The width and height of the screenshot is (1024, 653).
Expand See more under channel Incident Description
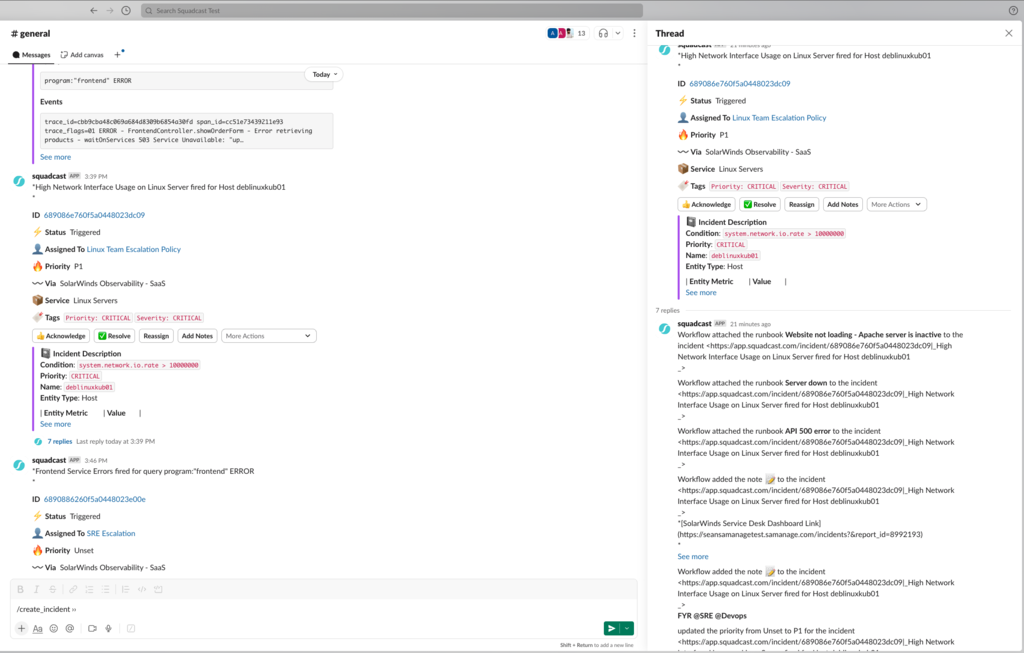pos(56,424)
